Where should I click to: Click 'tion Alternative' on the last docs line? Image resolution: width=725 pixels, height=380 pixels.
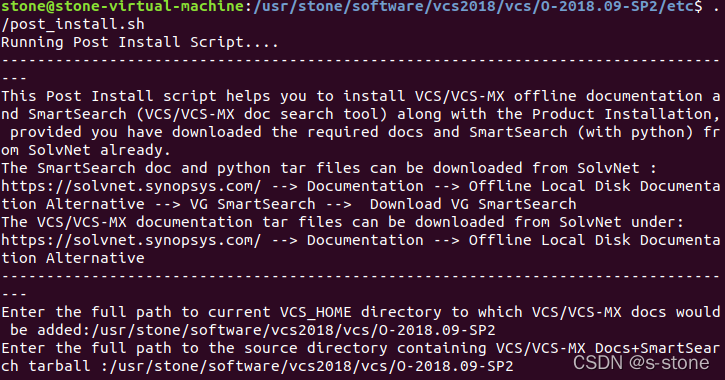tap(73, 258)
